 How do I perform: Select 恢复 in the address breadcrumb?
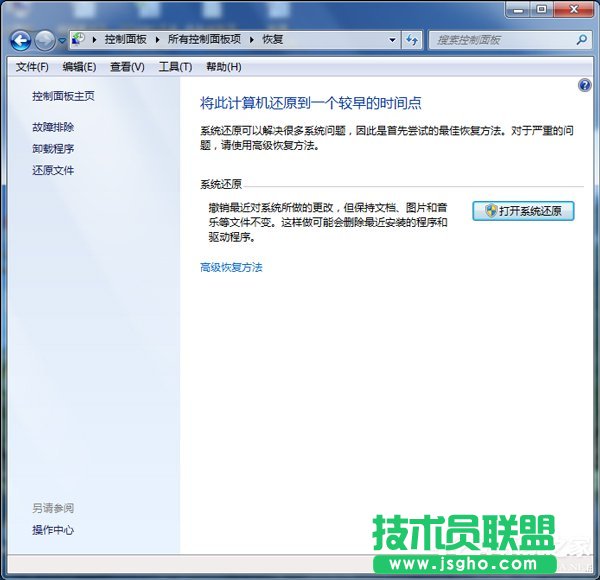tap(272, 39)
